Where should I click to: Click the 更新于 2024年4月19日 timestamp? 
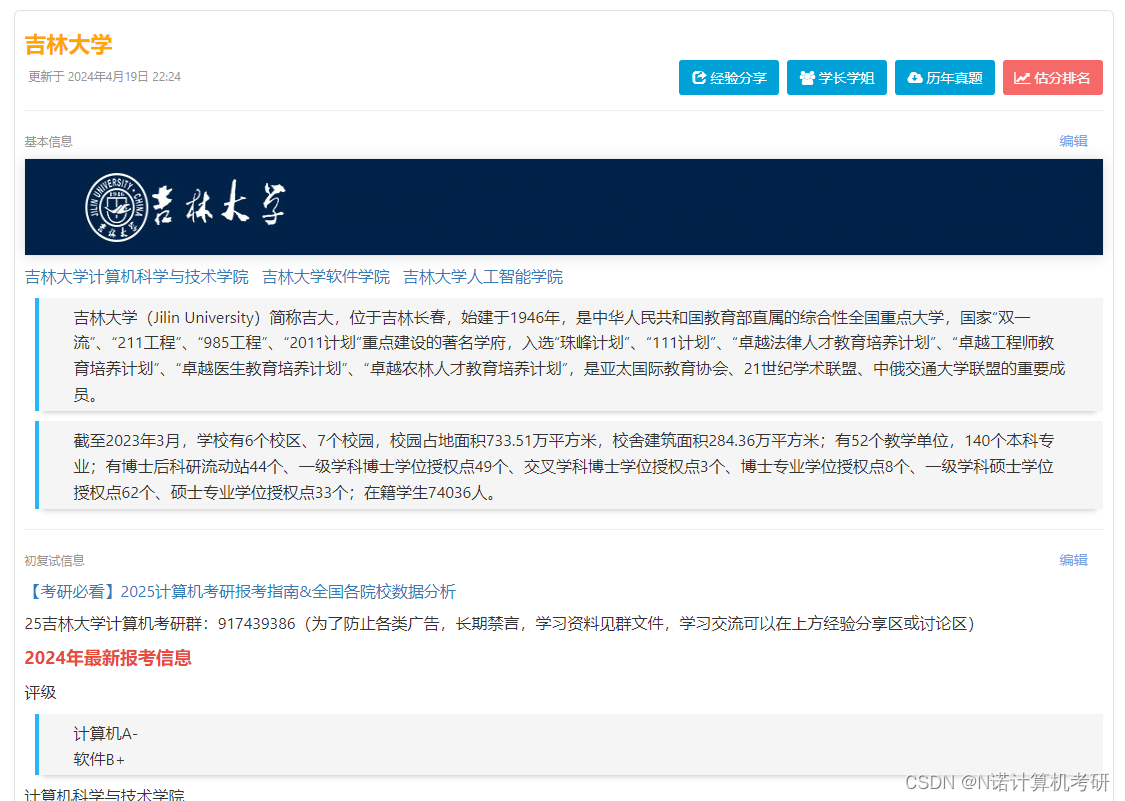[x=105, y=77]
